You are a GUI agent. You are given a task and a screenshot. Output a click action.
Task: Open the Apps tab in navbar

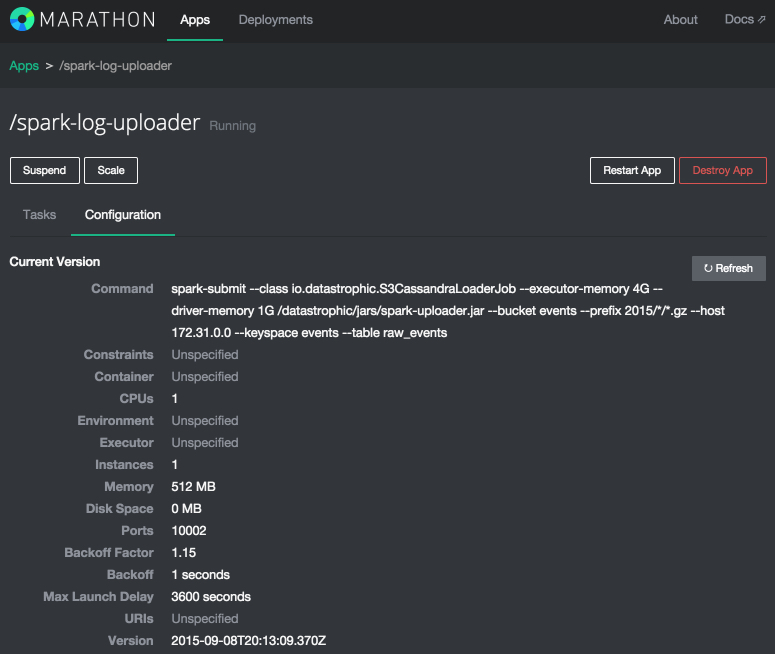195,20
